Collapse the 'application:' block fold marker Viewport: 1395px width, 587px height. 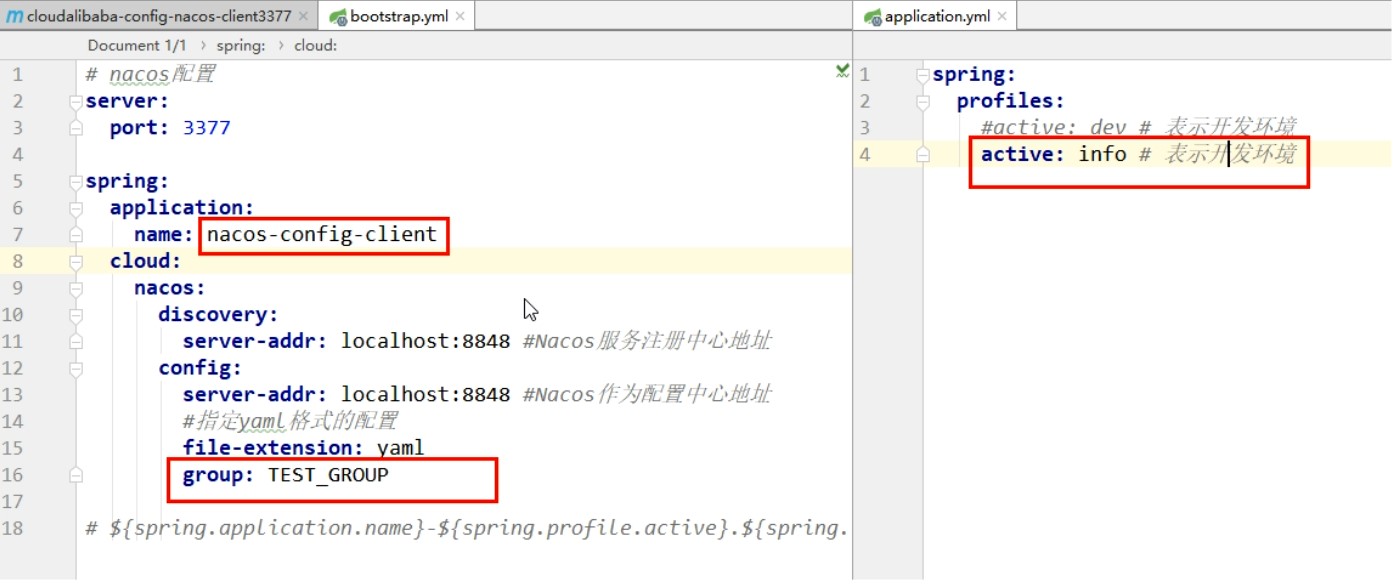76,208
